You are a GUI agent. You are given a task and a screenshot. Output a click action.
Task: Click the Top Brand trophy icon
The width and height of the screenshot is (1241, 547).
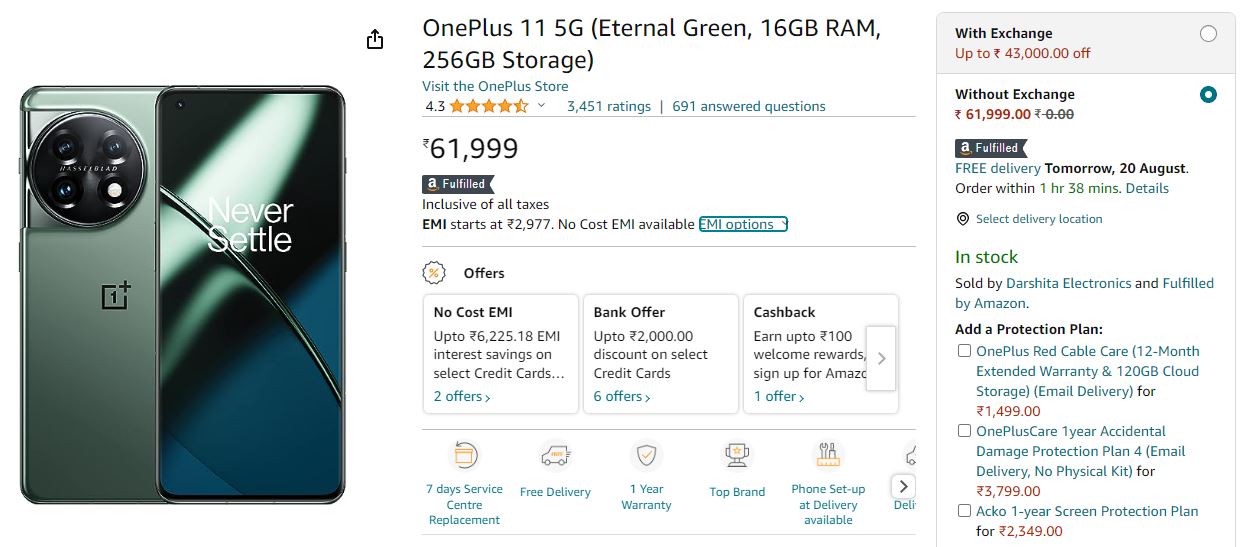(737, 456)
